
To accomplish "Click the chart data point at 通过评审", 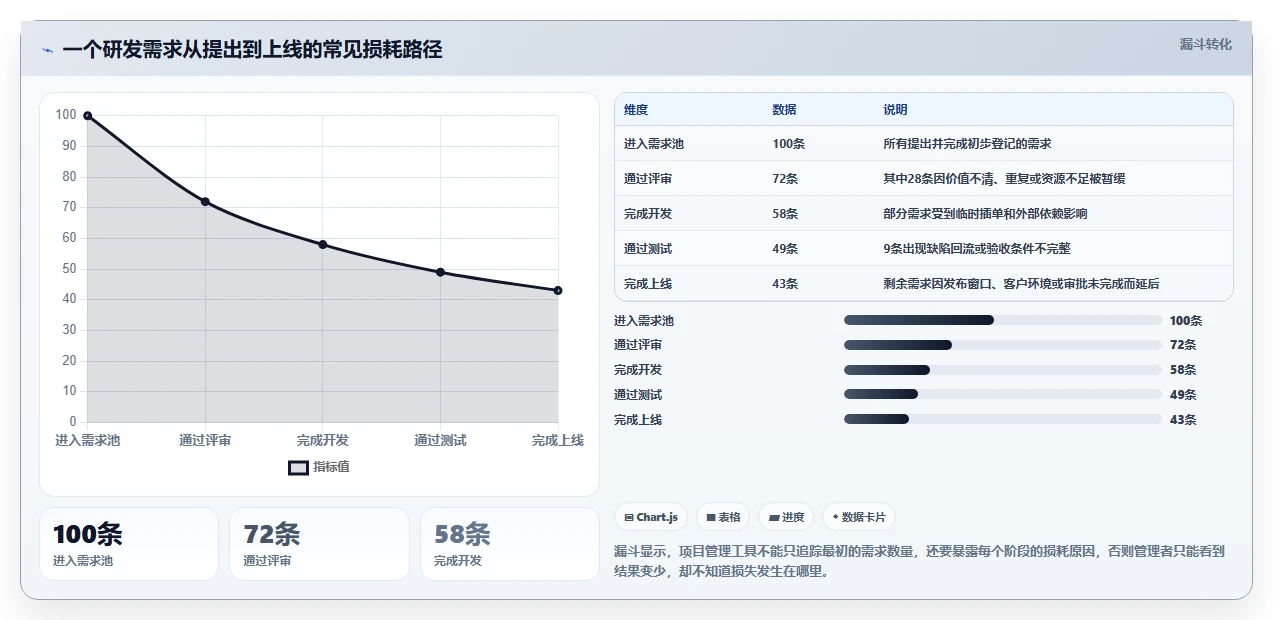I will [x=205, y=202].
